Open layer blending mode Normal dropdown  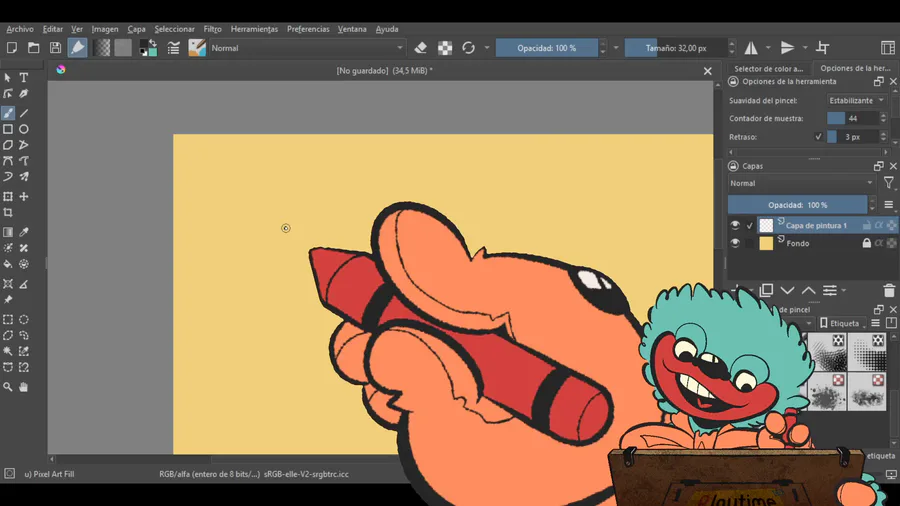pyautogui.click(x=802, y=184)
